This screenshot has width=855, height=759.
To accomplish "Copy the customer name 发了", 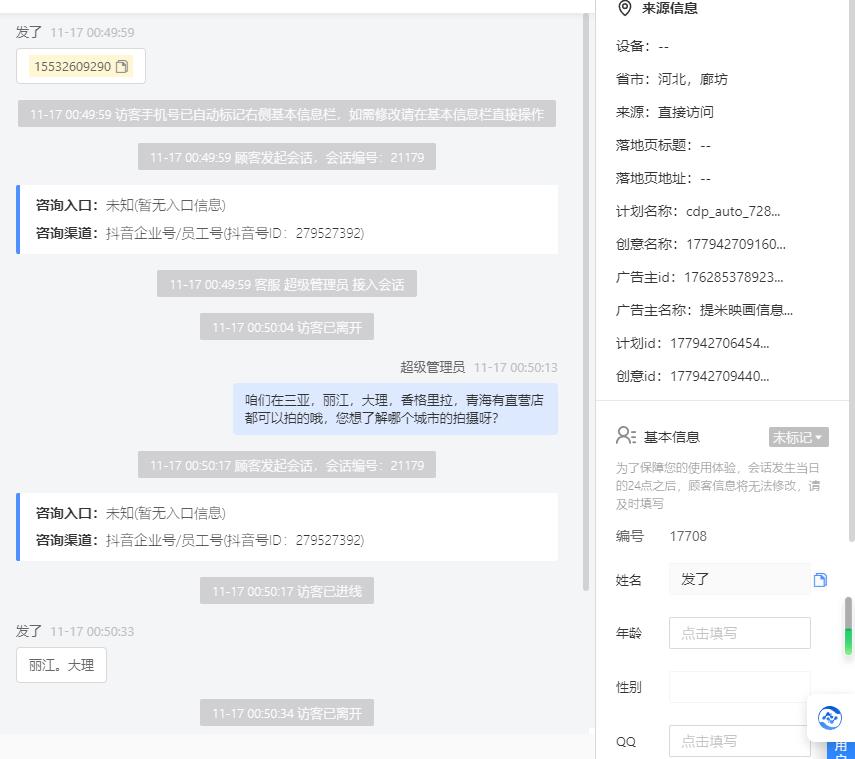I will (x=820, y=580).
